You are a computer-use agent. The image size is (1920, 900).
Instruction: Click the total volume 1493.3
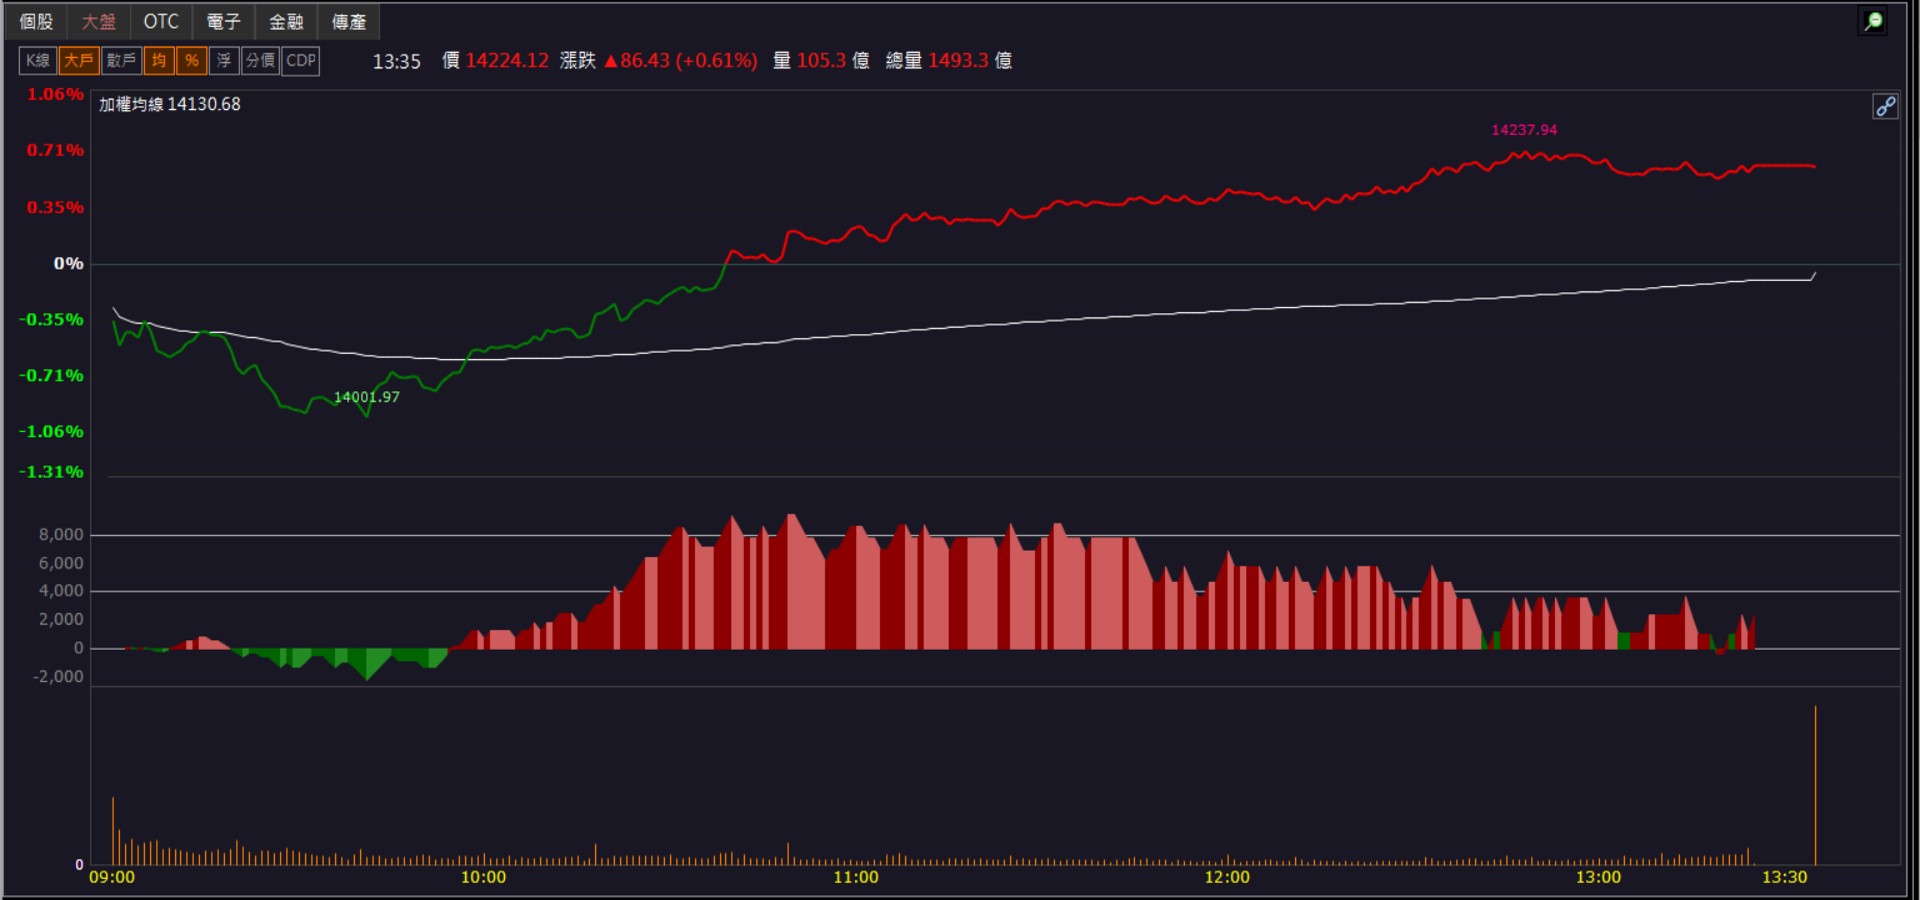pos(958,60)
